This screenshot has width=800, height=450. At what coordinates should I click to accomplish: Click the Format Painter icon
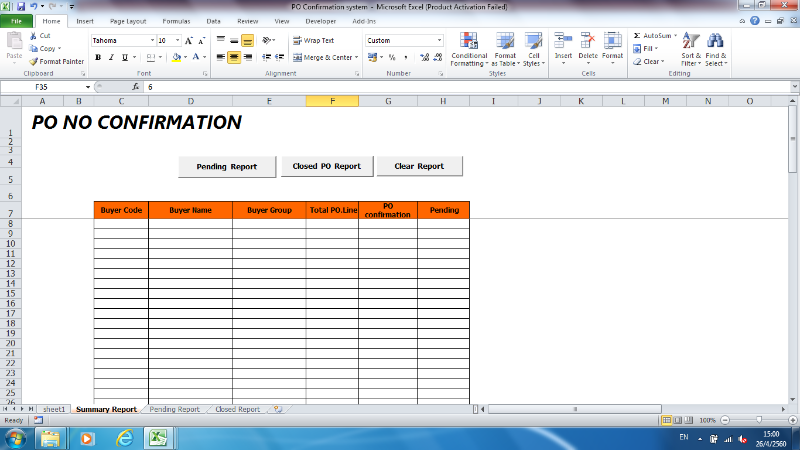[x=33, y=61]
